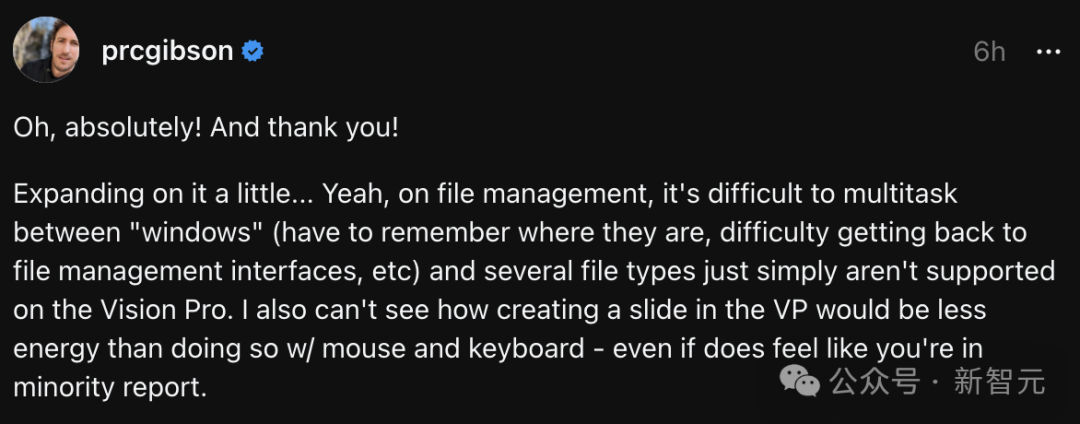Click the word "energy" in the post
This screenshot has height=424, width=1080.
click(56, 350)
